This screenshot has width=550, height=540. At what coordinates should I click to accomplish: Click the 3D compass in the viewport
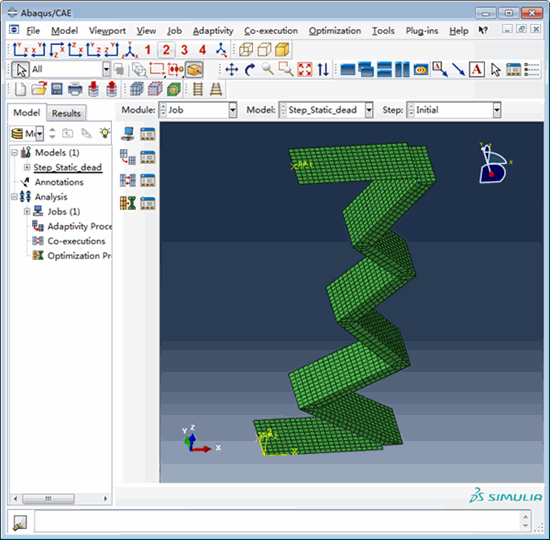tap(494, 163)
